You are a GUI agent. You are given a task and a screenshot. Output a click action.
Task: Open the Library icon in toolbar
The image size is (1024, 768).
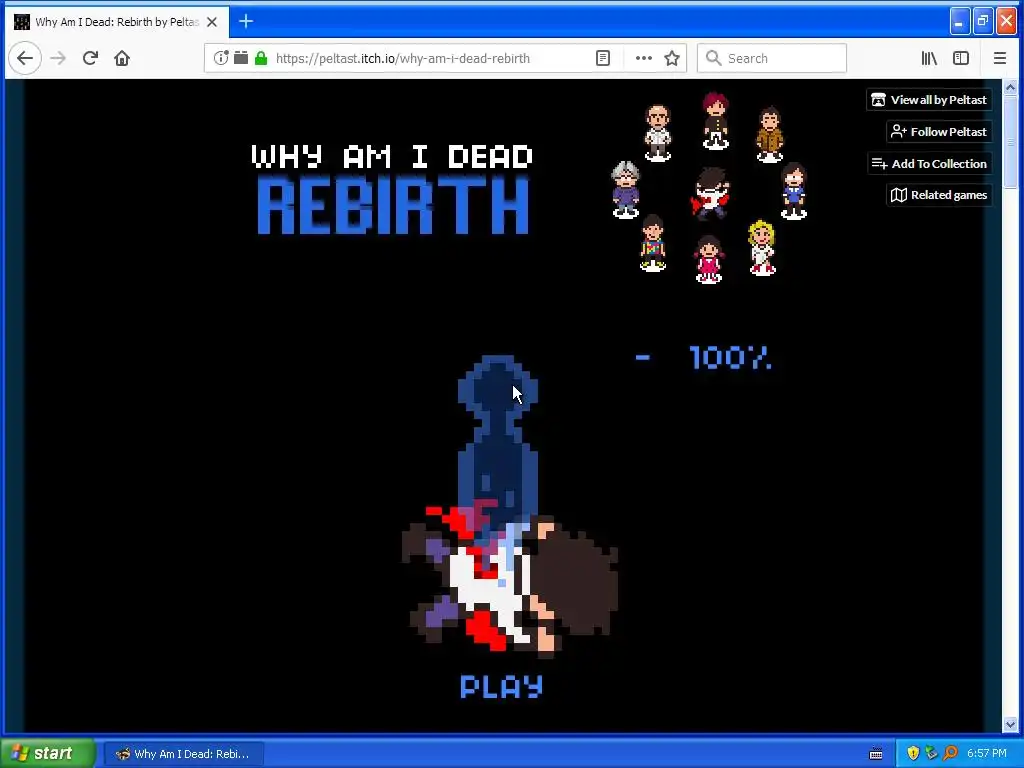tap(929, 58)
